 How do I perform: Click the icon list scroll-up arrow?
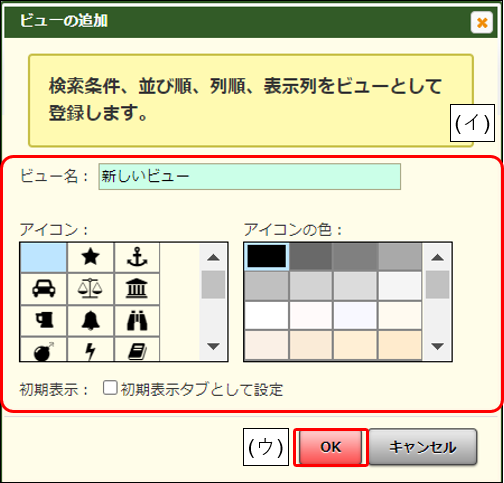(213, 257)
